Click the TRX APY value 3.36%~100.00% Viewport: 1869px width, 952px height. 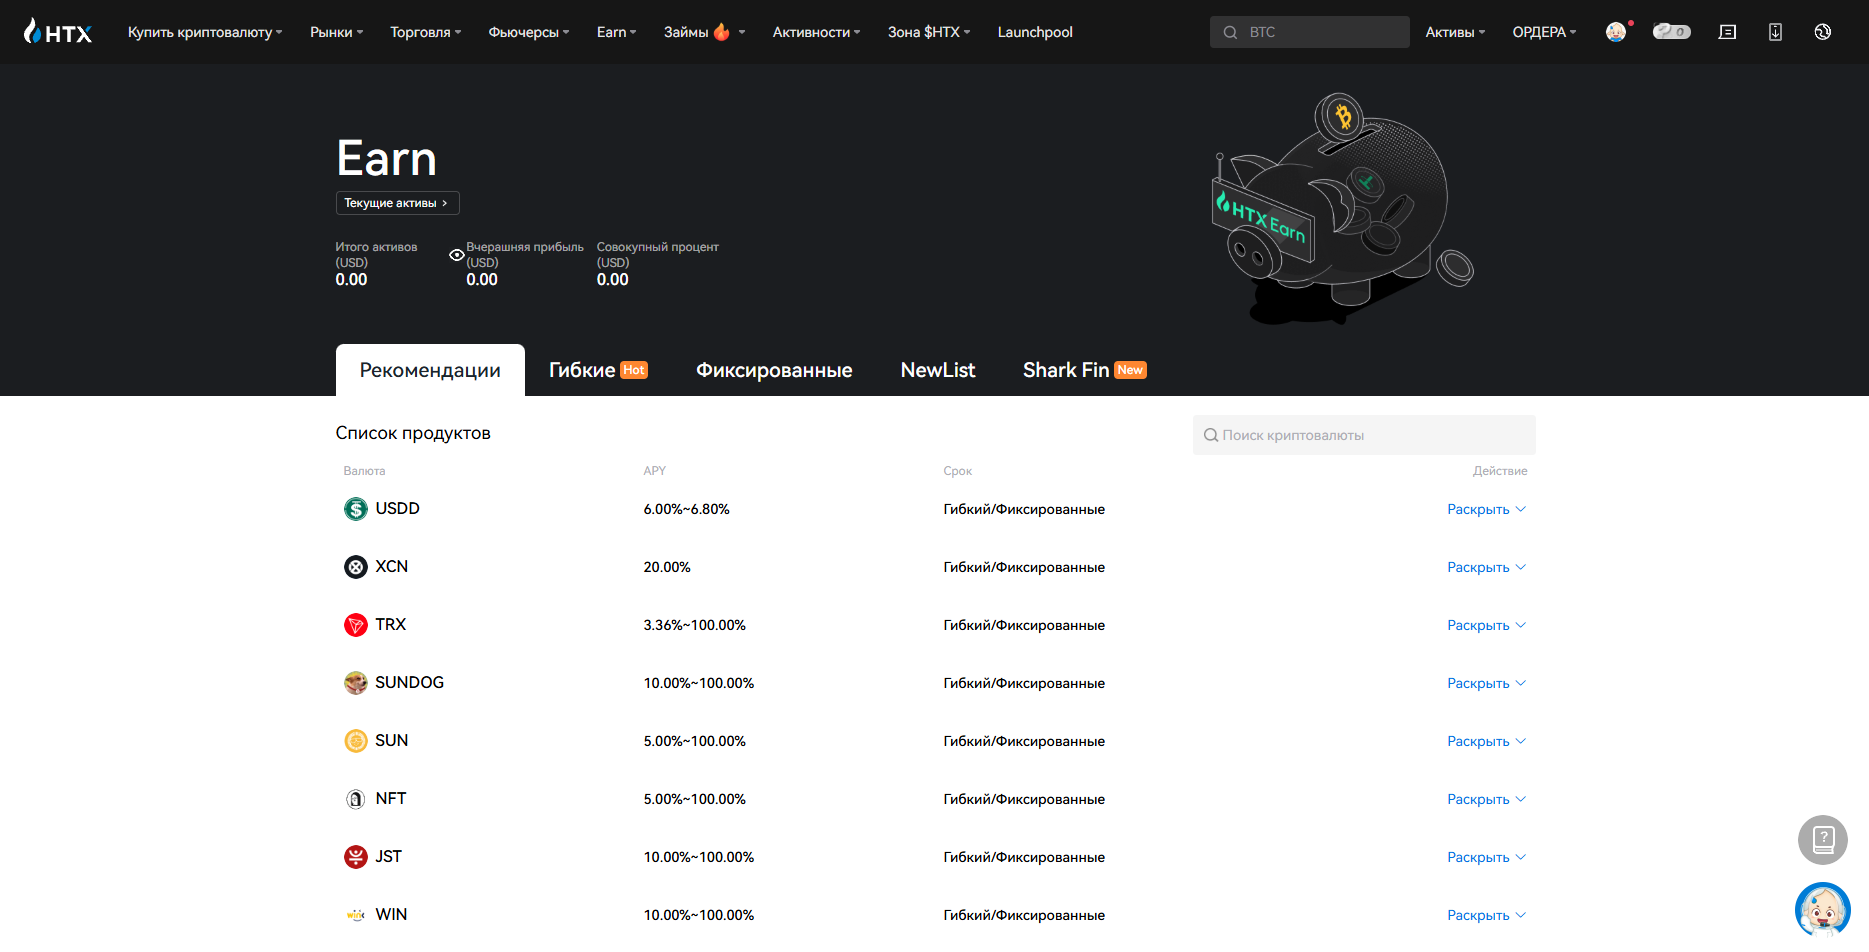coord(694,625)
